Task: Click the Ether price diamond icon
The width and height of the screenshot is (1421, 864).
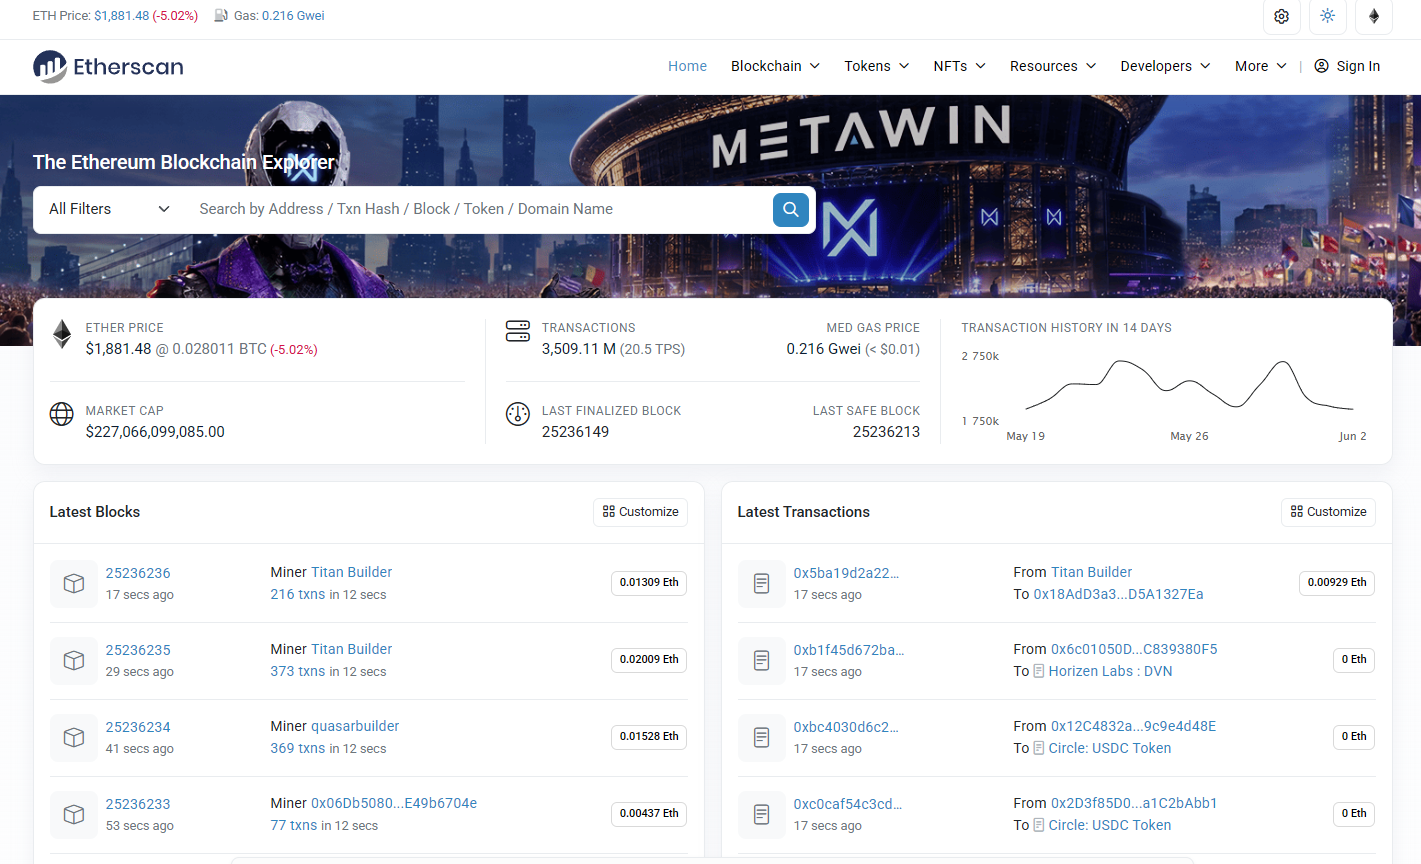Action: (x=62, y=334)
